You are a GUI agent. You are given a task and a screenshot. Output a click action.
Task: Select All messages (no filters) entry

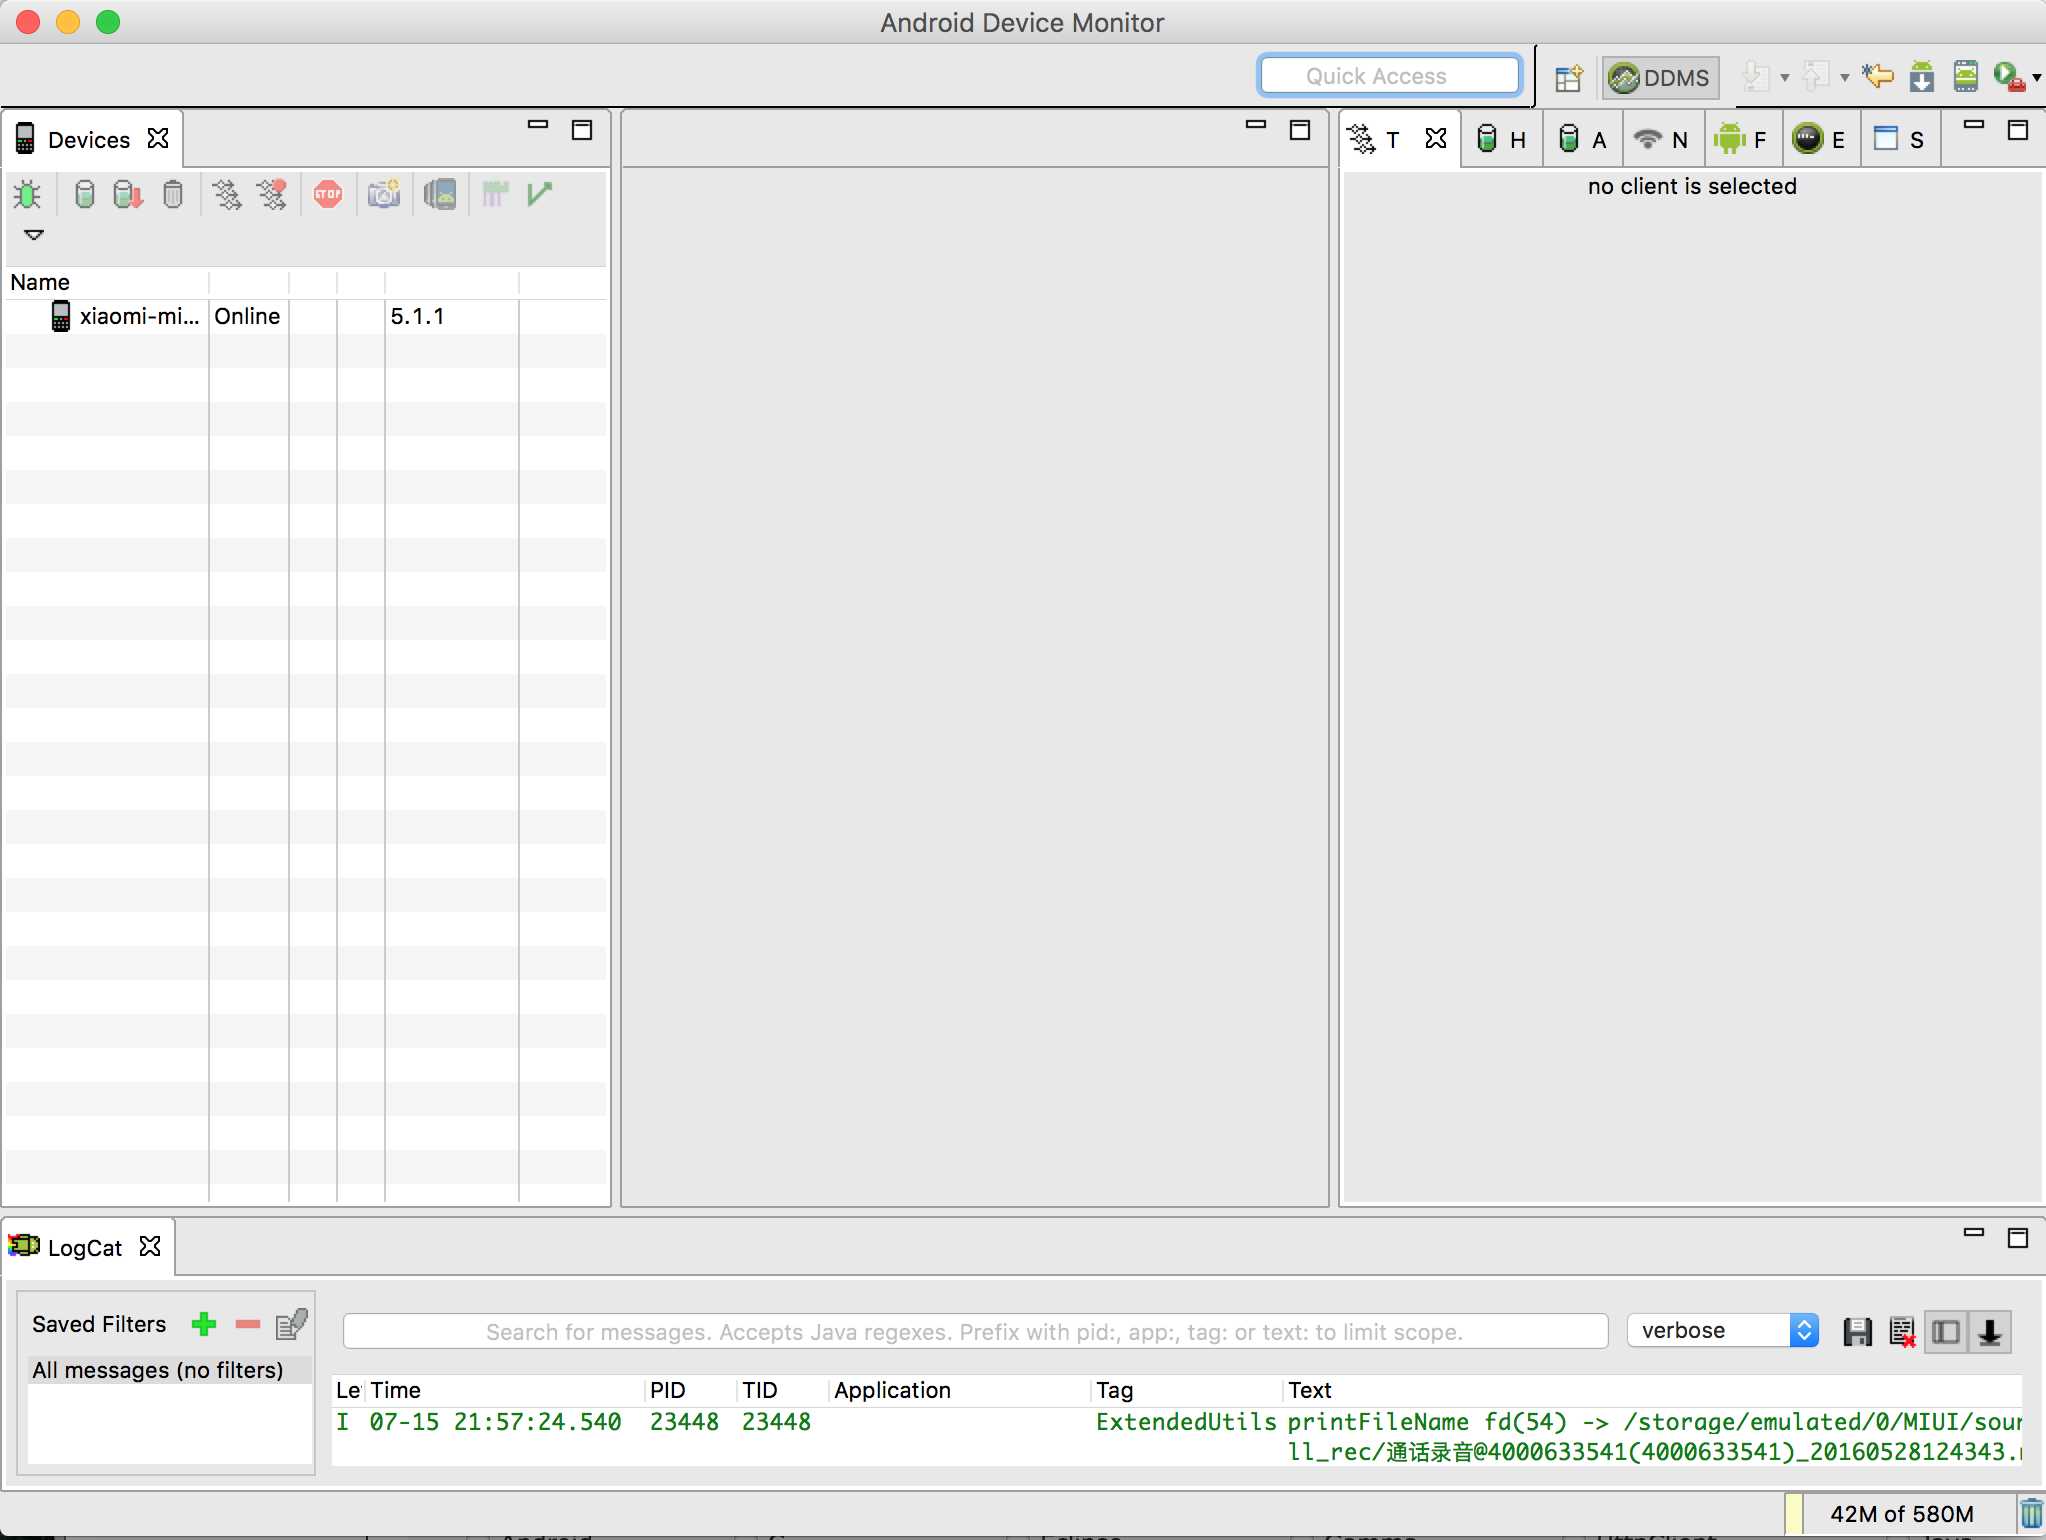[x=171, y=1370]
